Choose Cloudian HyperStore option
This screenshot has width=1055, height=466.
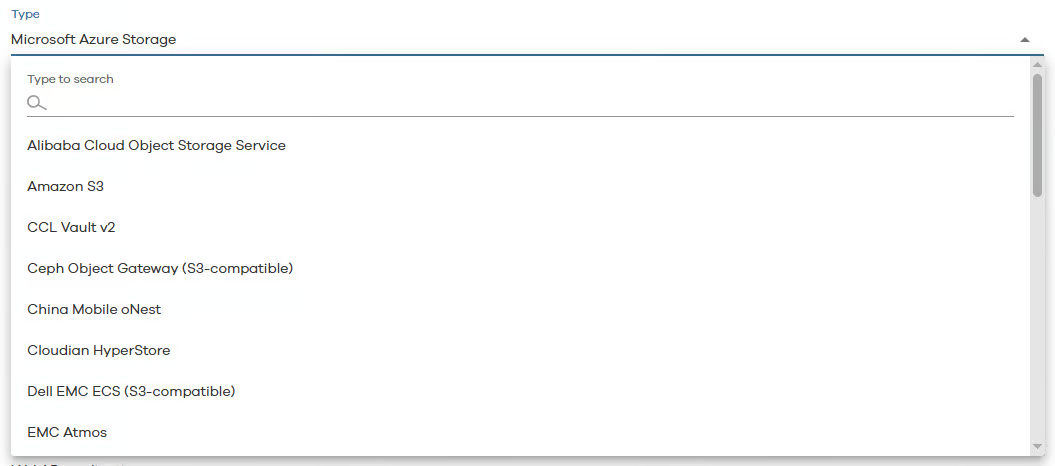(x=99, y=351)
